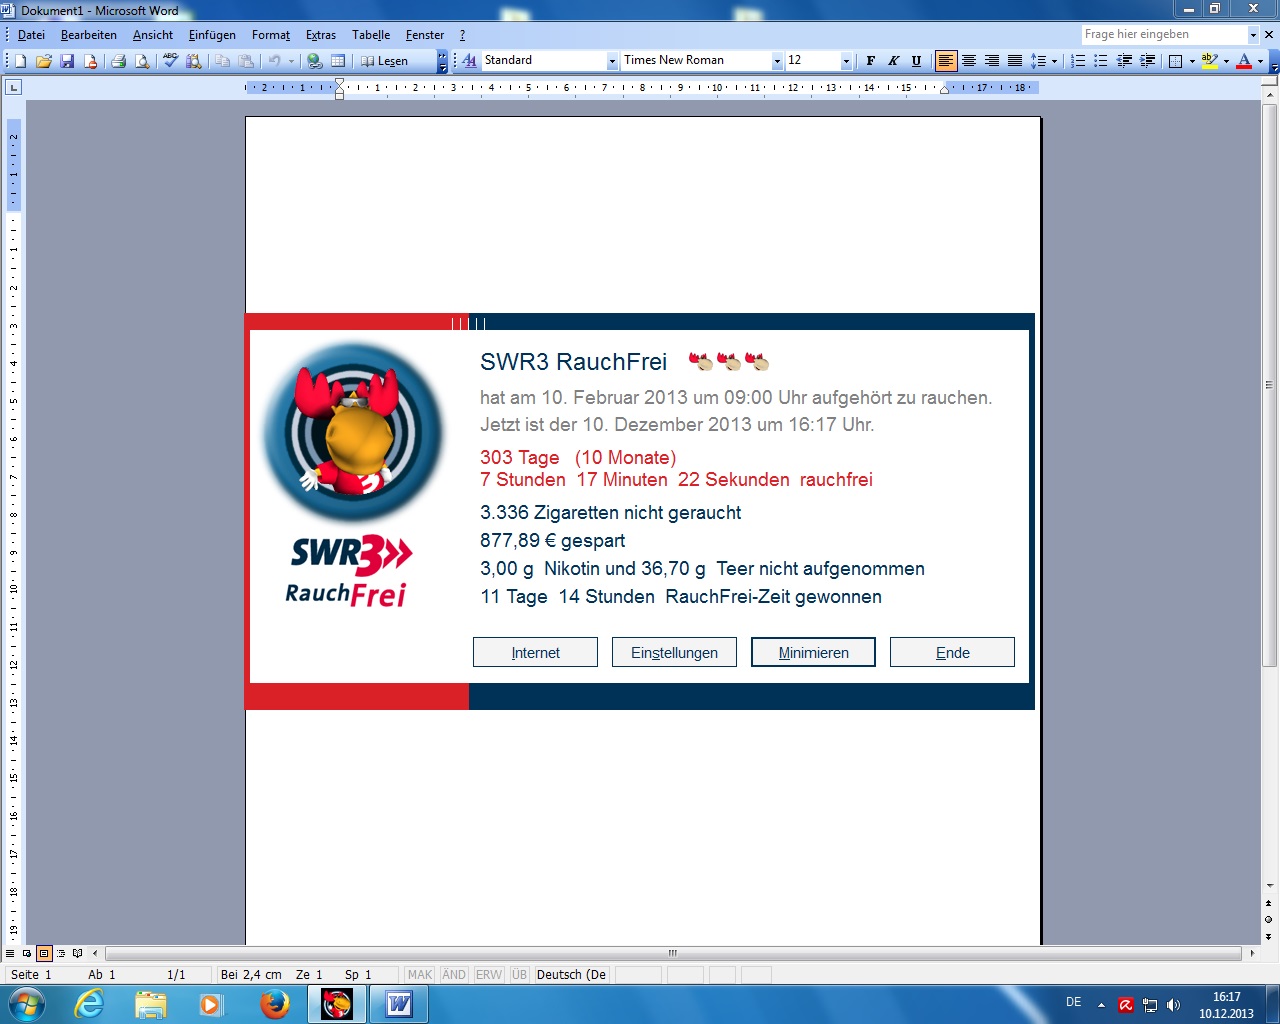Apply underline formatting (U)
Image resolution: width=1280 pixels, height=1024 pixels.
pos(916,61)
